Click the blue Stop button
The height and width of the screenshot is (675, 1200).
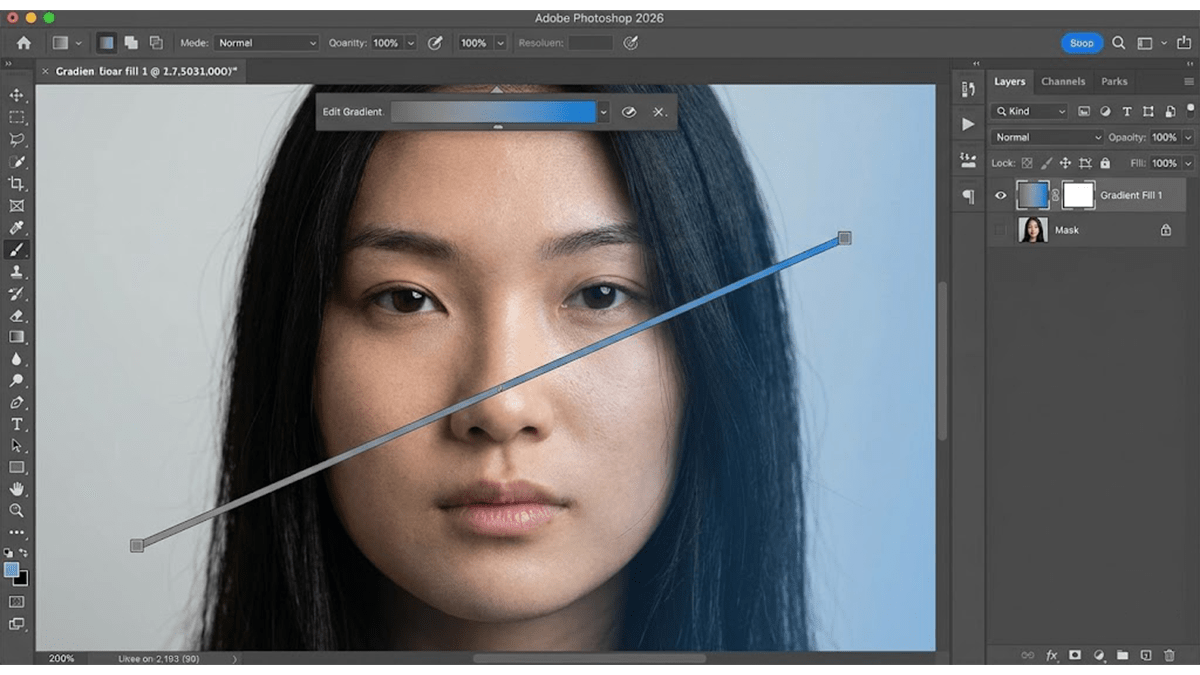coord(1081,43)
